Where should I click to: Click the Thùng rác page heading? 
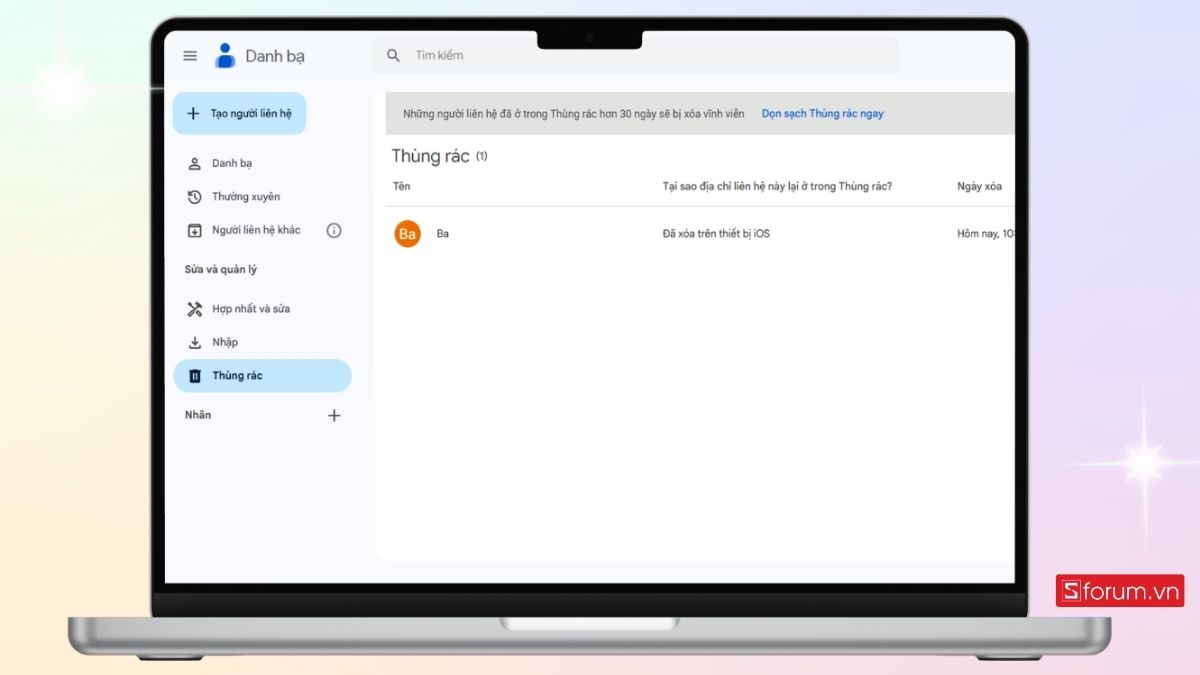coord(430,156)
